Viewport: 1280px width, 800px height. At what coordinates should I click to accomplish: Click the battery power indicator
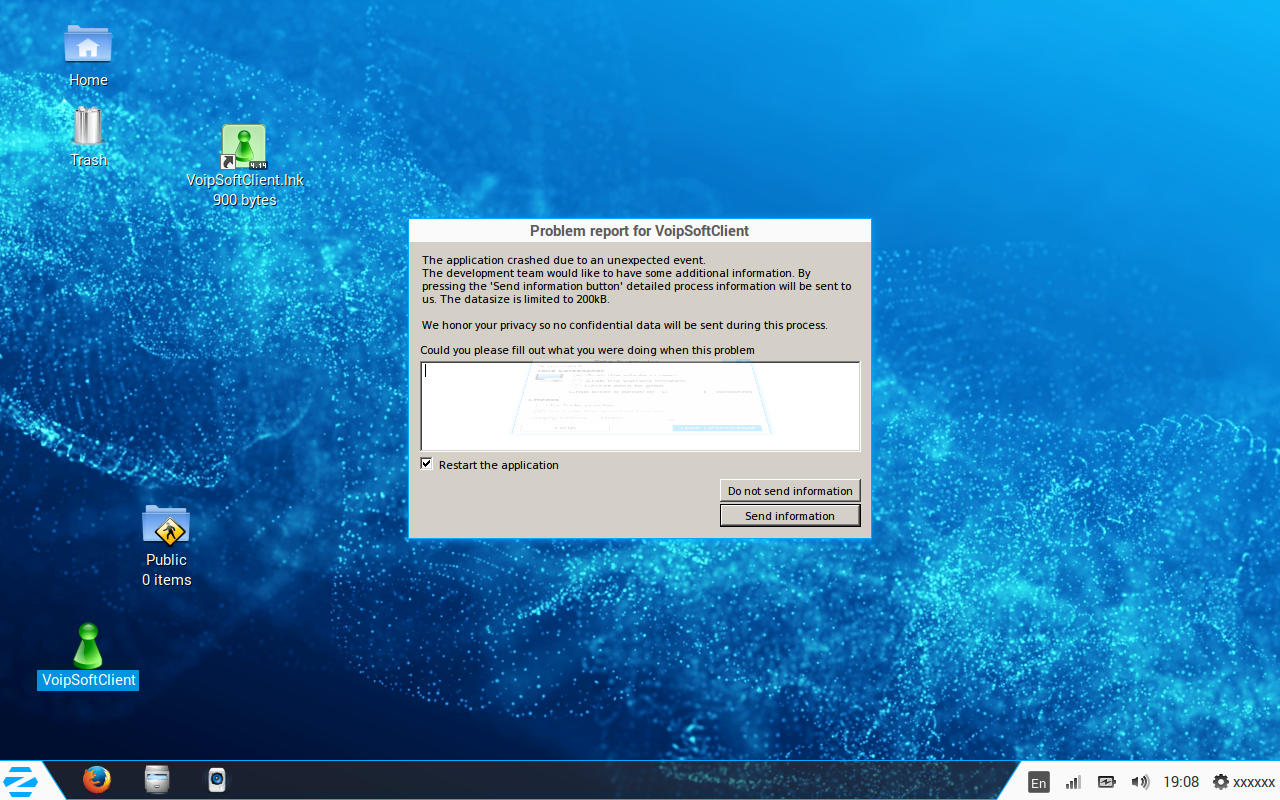pos(1106,782)
